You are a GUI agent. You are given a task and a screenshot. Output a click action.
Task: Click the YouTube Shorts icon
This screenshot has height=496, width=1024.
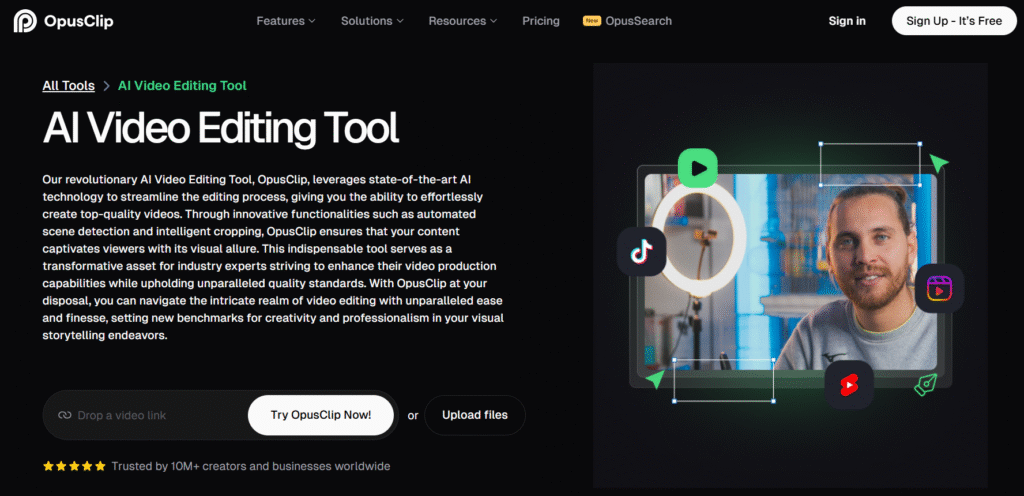[x=848, y=384]
